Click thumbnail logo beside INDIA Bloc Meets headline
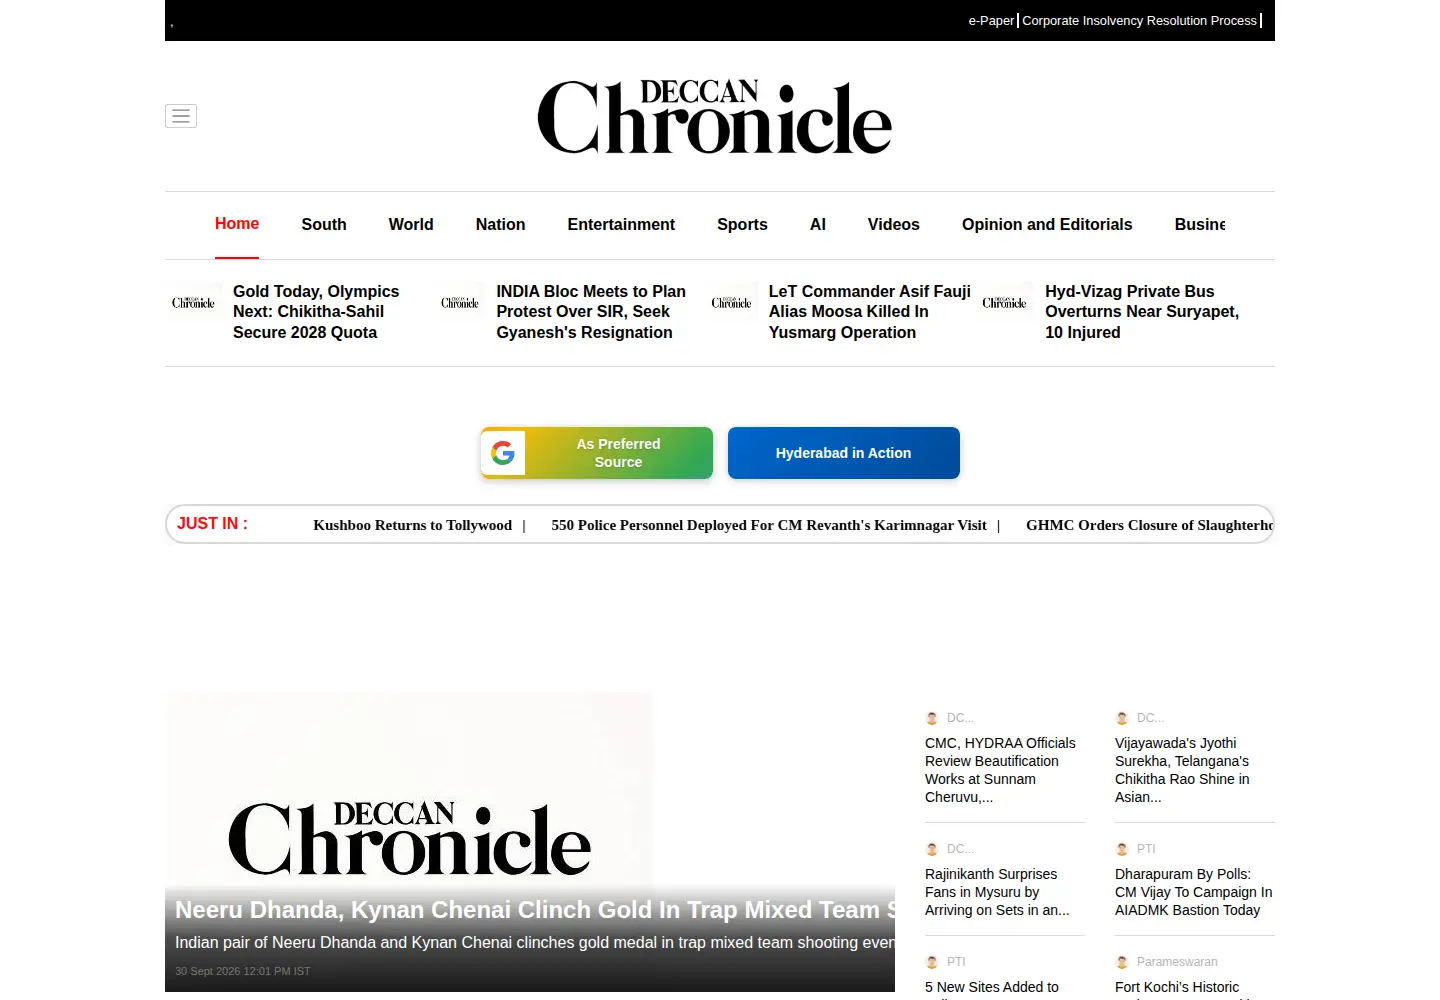This screenshot has width=1440, height=1000. tap(460, 302)
